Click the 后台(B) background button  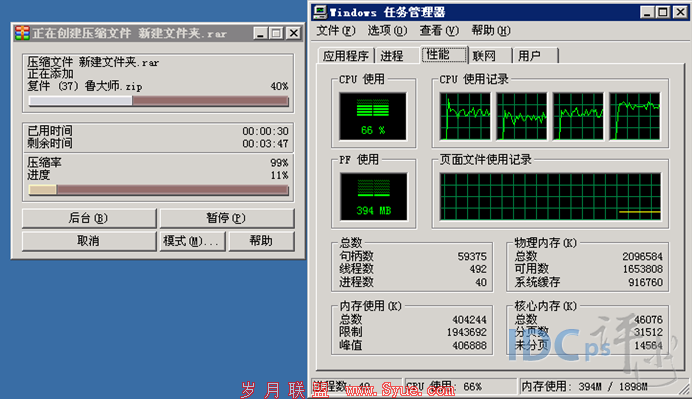pos(89,218)
